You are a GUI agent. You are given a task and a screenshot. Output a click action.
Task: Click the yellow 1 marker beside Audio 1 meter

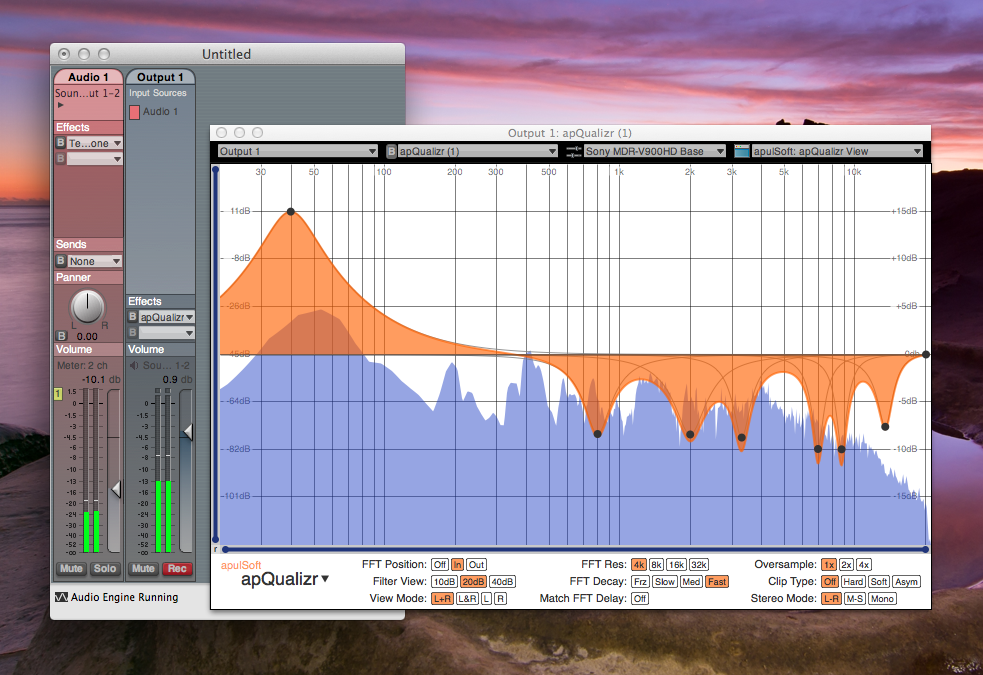tap(58, 394)
